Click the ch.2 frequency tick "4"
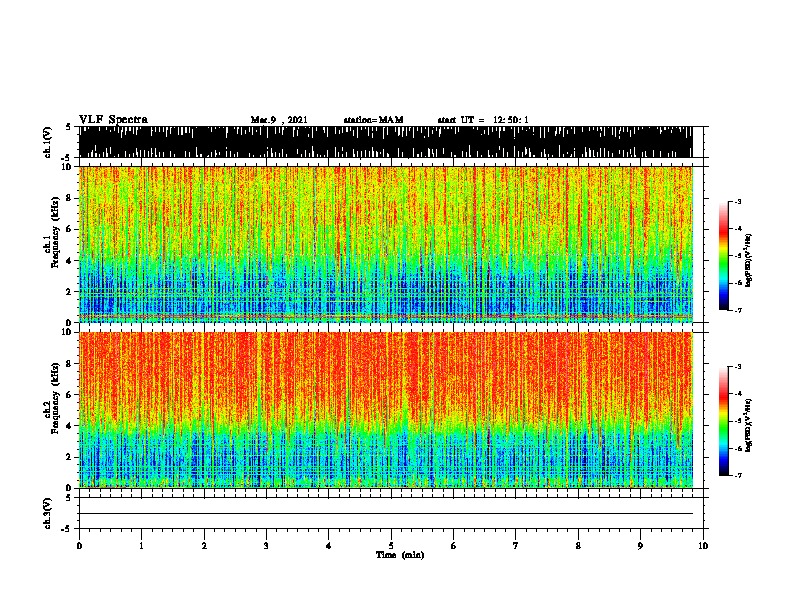This screenshot has height=612, width=792. tap(69, 426)
